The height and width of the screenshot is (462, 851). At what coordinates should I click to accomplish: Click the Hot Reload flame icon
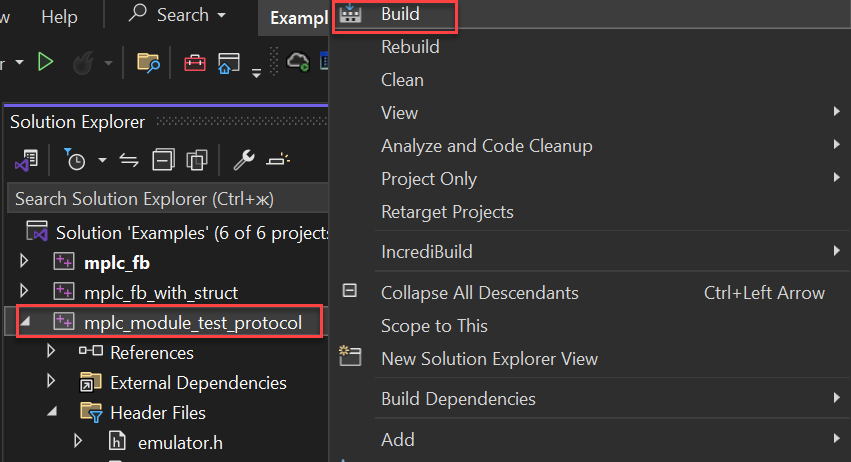(84, 63)
